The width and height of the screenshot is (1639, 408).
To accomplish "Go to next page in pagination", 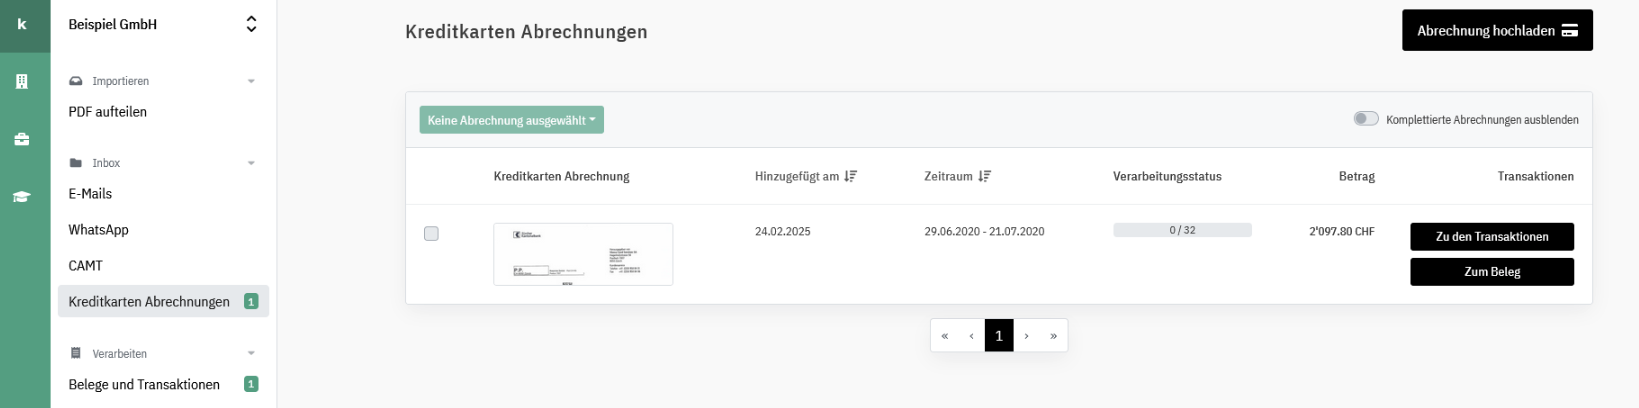I will [1026, 336].
